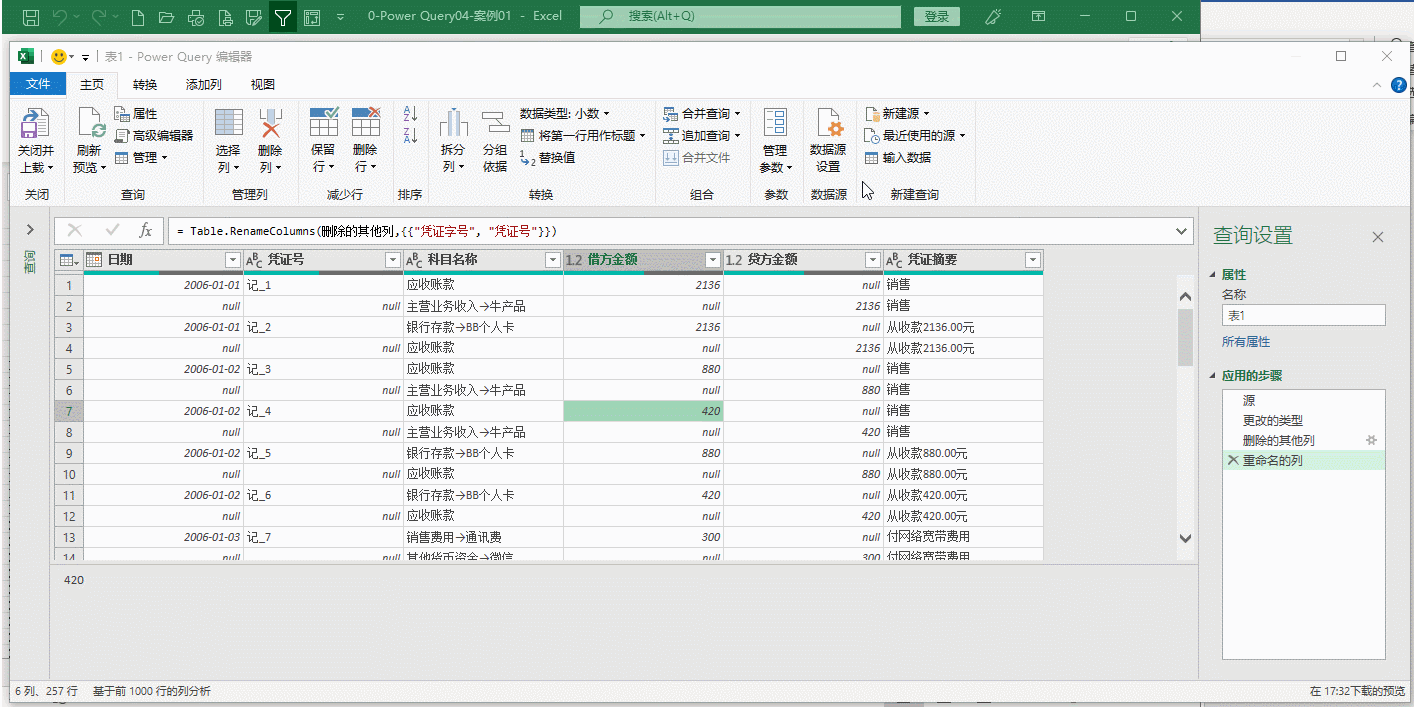Click Enter Data (输入数据)
1414x707 pixels.
pyautogui.click(x=898, y=157)
